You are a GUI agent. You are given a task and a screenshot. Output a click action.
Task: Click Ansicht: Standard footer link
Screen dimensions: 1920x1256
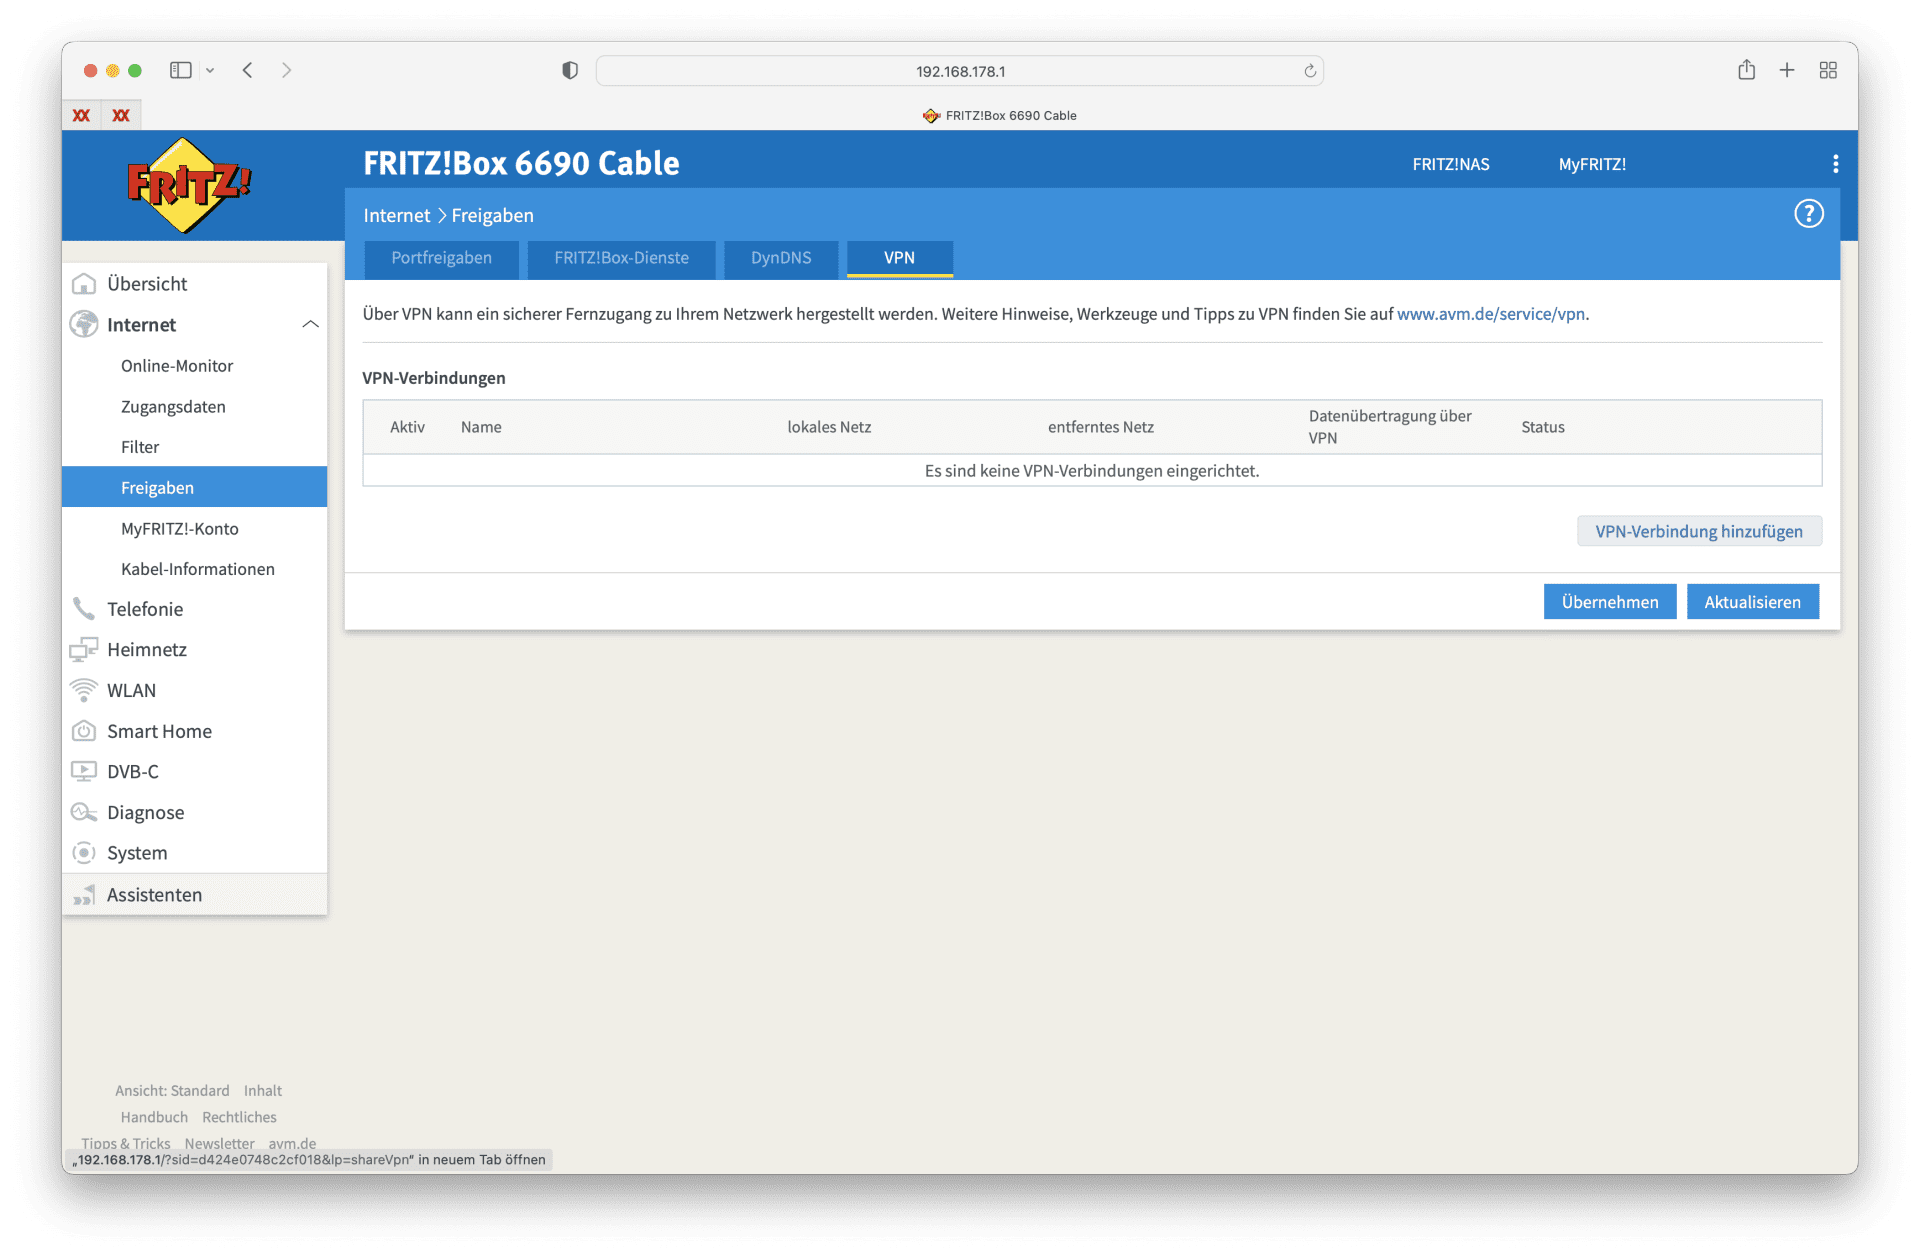coord(172,1091)
